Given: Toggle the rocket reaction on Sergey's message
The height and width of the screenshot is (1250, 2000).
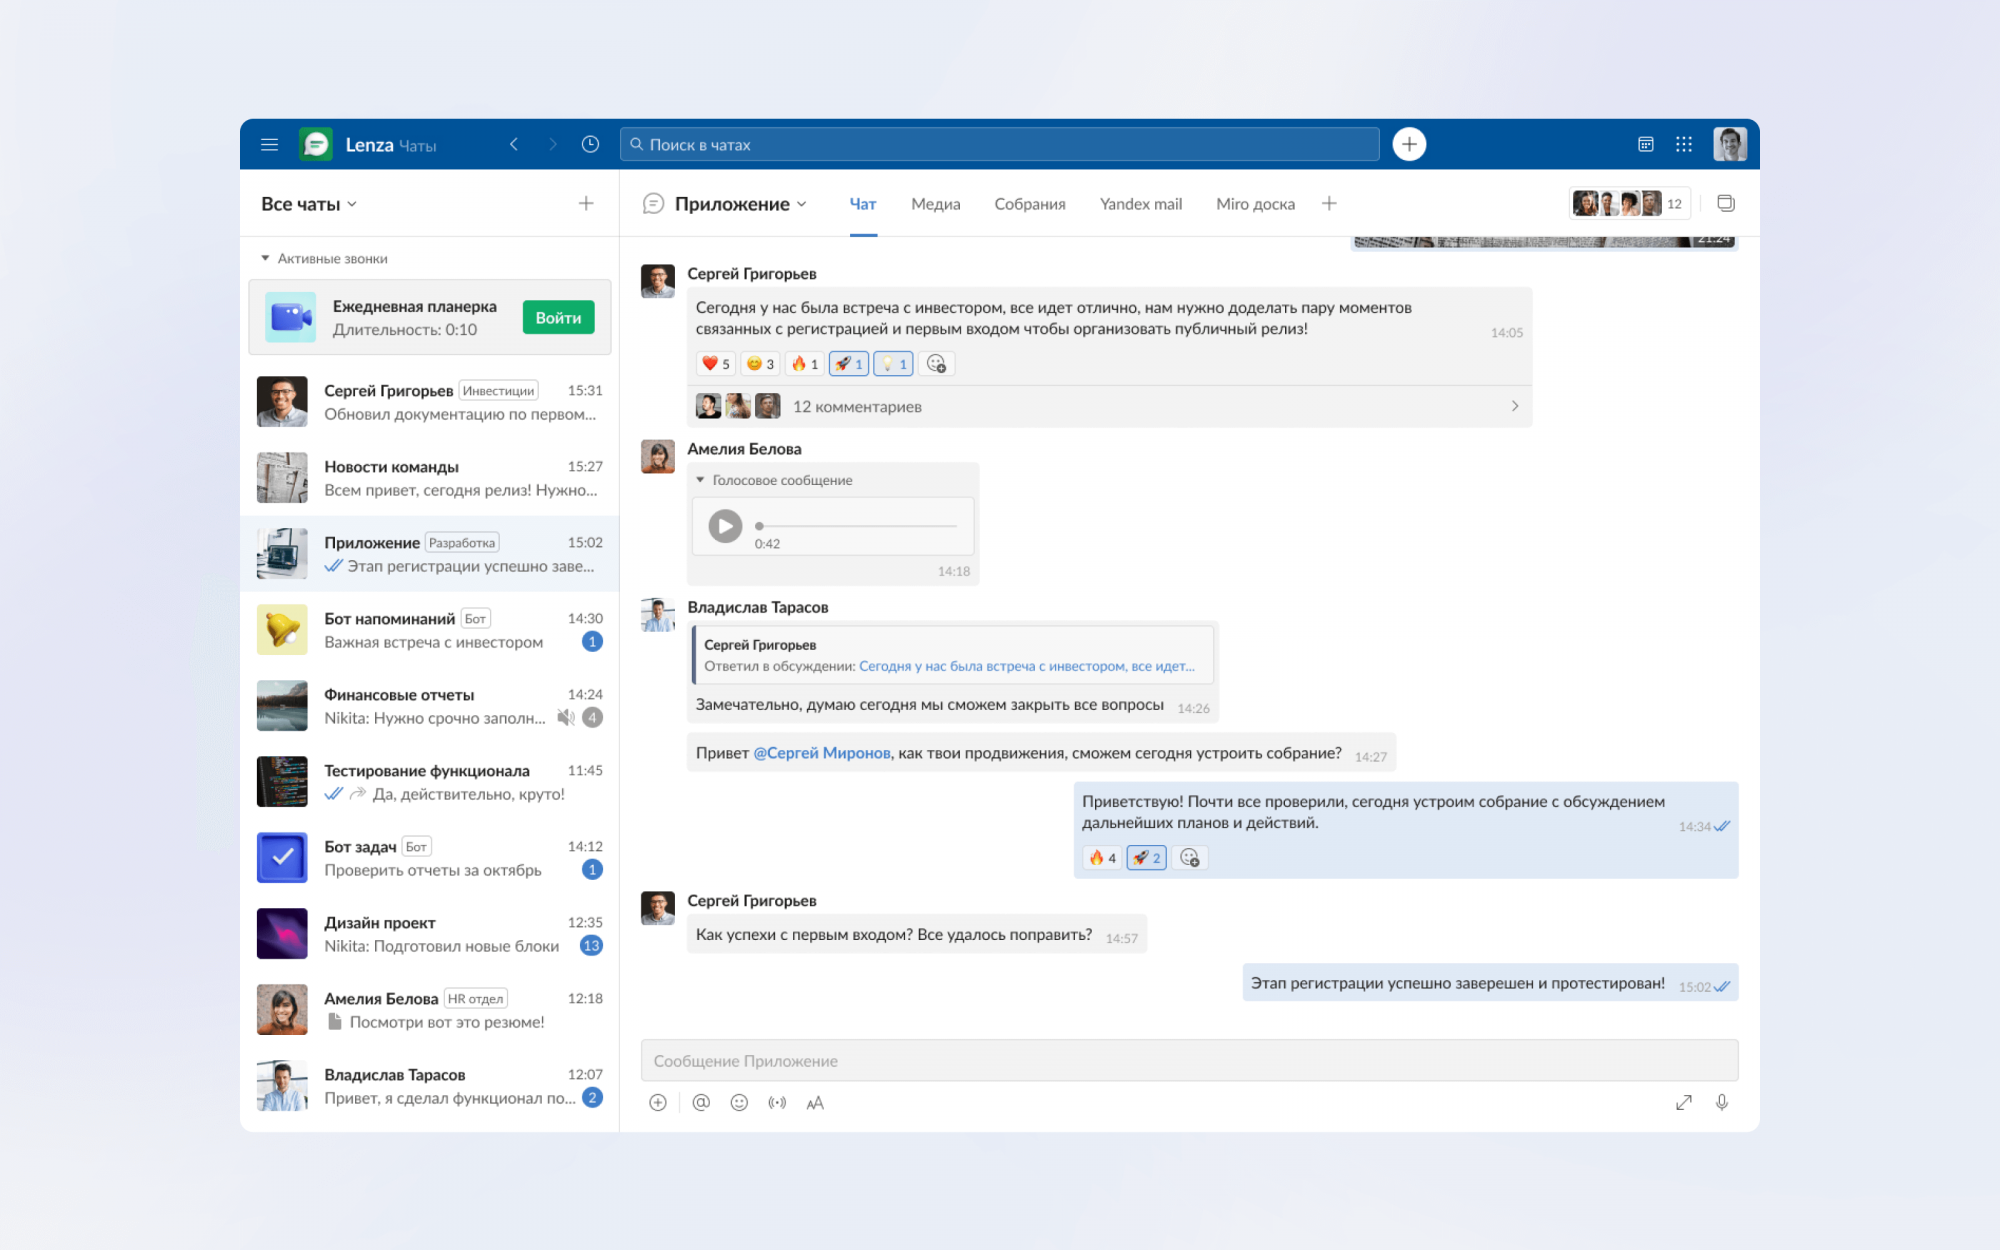Looking at the screenshot, I should 848,364.
